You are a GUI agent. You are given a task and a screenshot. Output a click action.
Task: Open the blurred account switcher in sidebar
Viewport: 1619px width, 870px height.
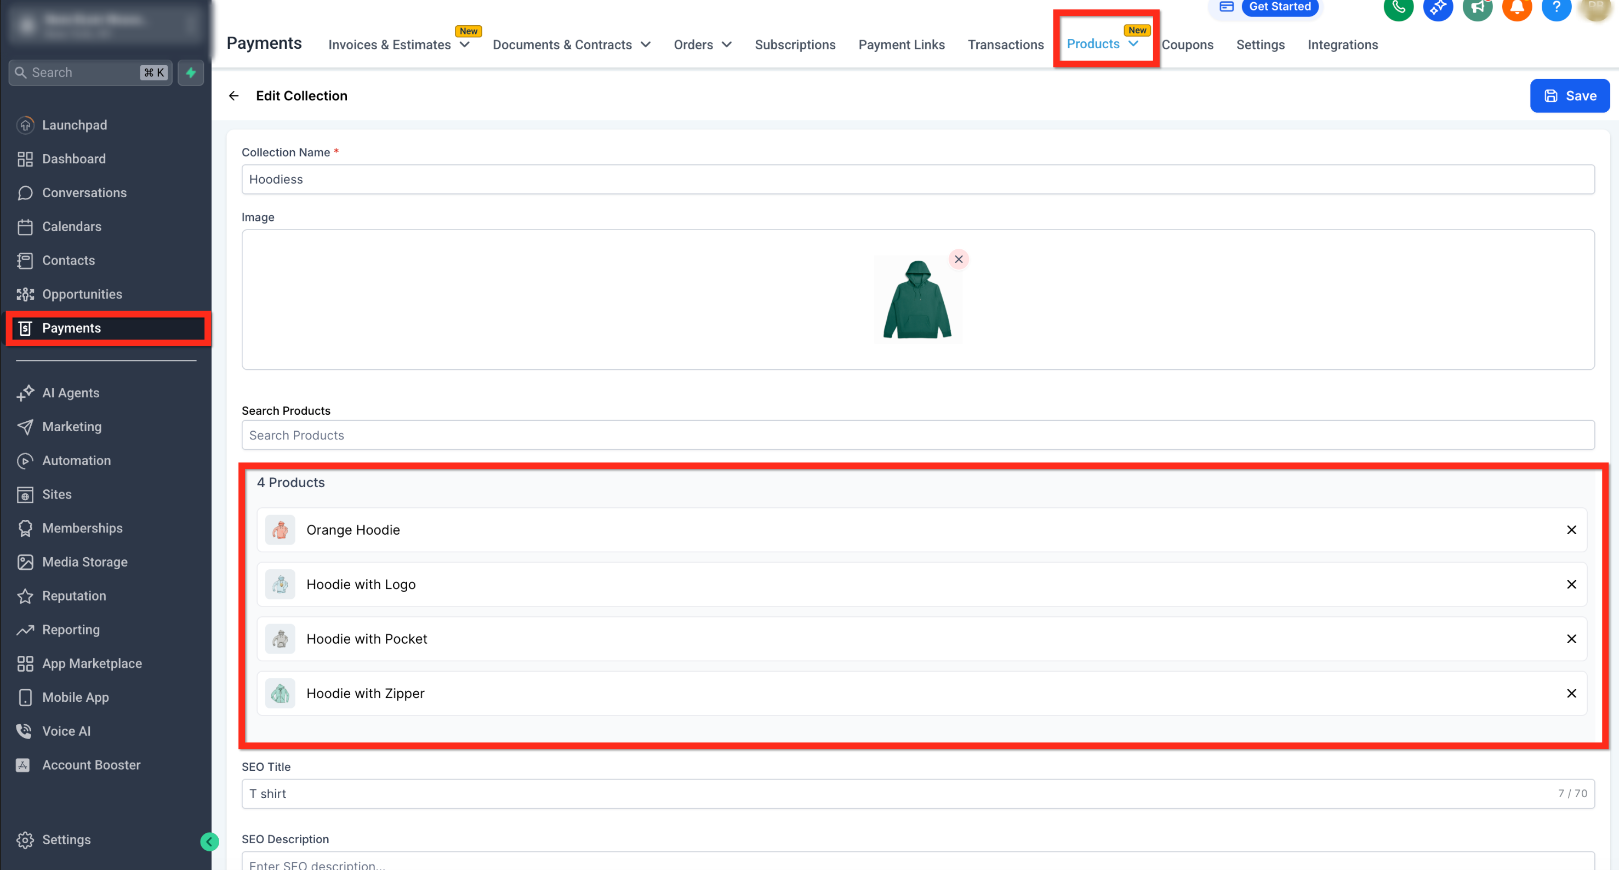pyautogui.click(x=106, y=25)
